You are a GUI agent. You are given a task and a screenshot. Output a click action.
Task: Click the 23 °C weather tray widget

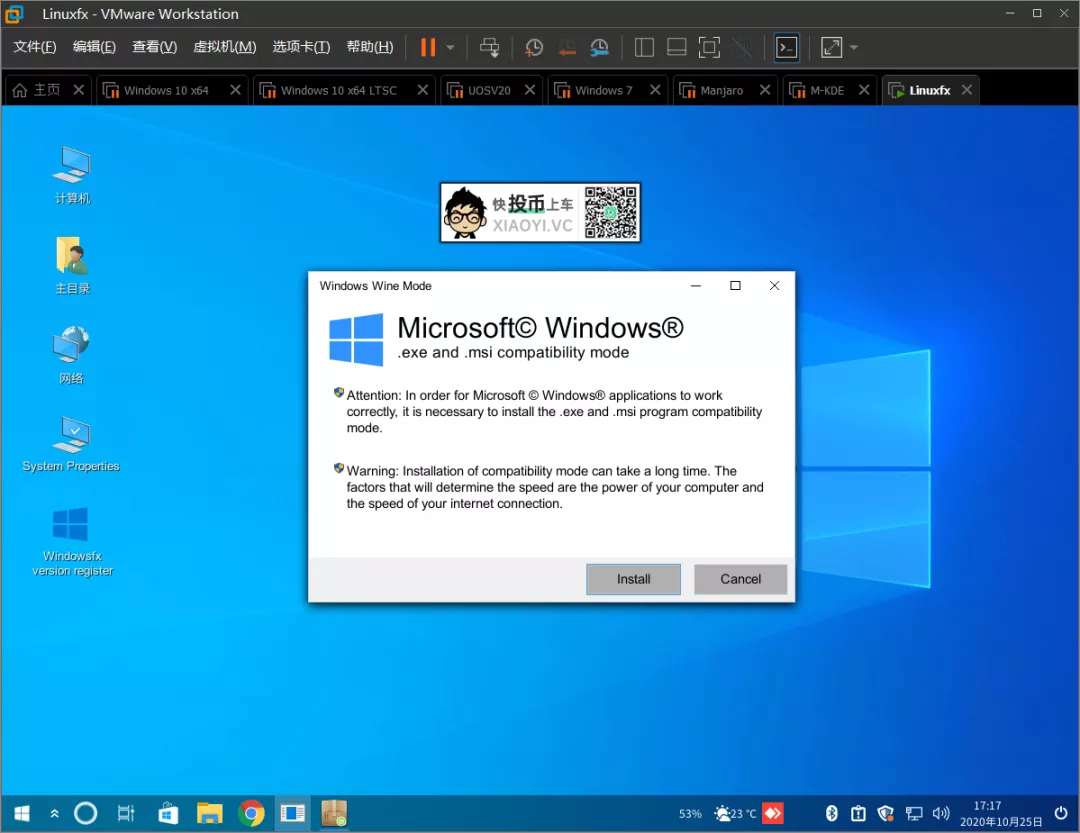(x=735, y=814)
